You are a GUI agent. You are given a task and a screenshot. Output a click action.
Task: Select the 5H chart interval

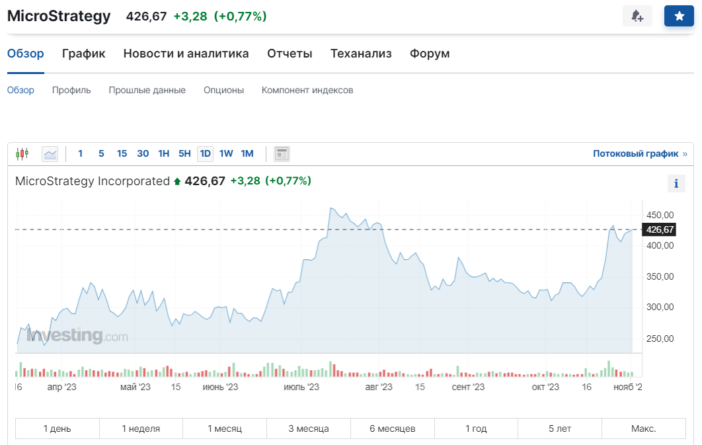point(184,154)
